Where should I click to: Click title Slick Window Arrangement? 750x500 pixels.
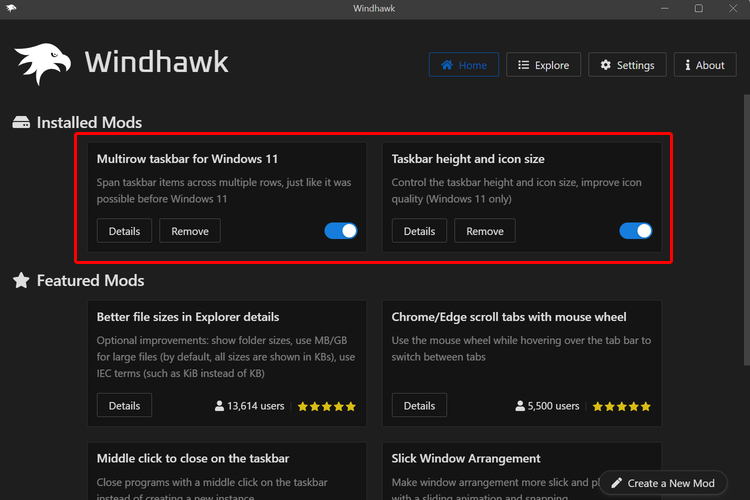click(466, 458)
